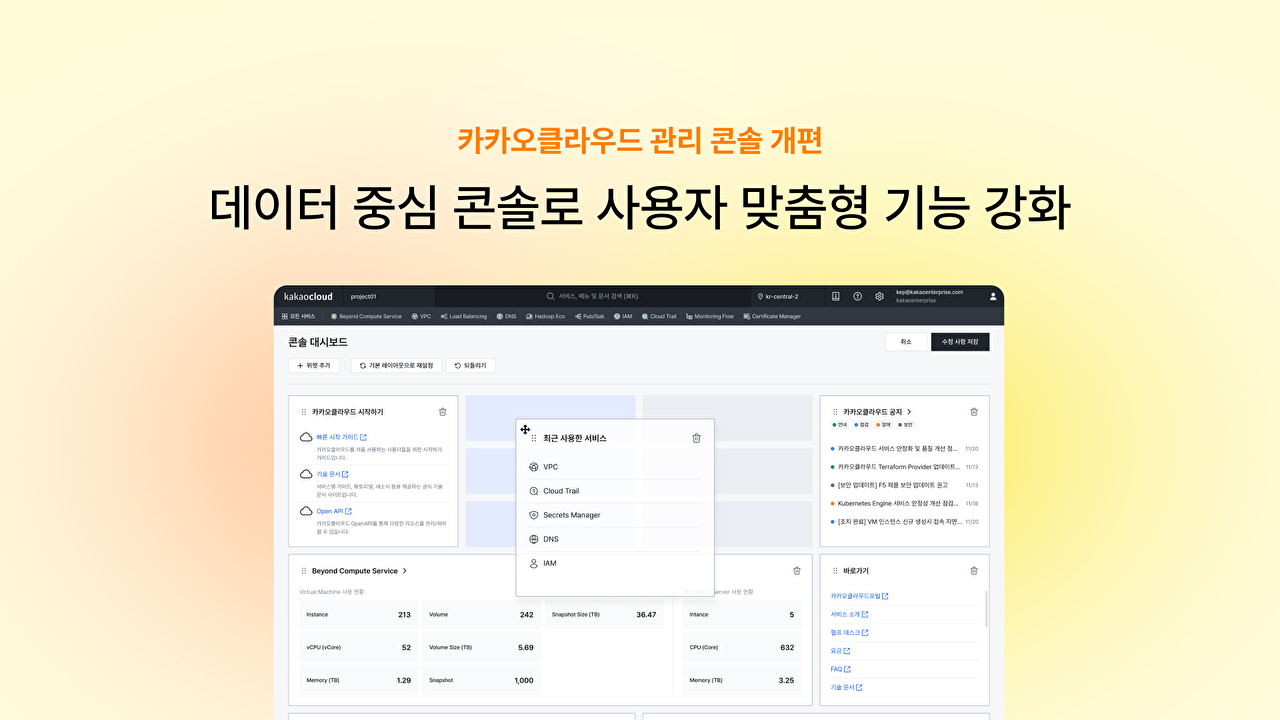Screen dimensions: 1280x720
Task: Toggle the 점검 notice filter
Action: [x=862, y=424]
